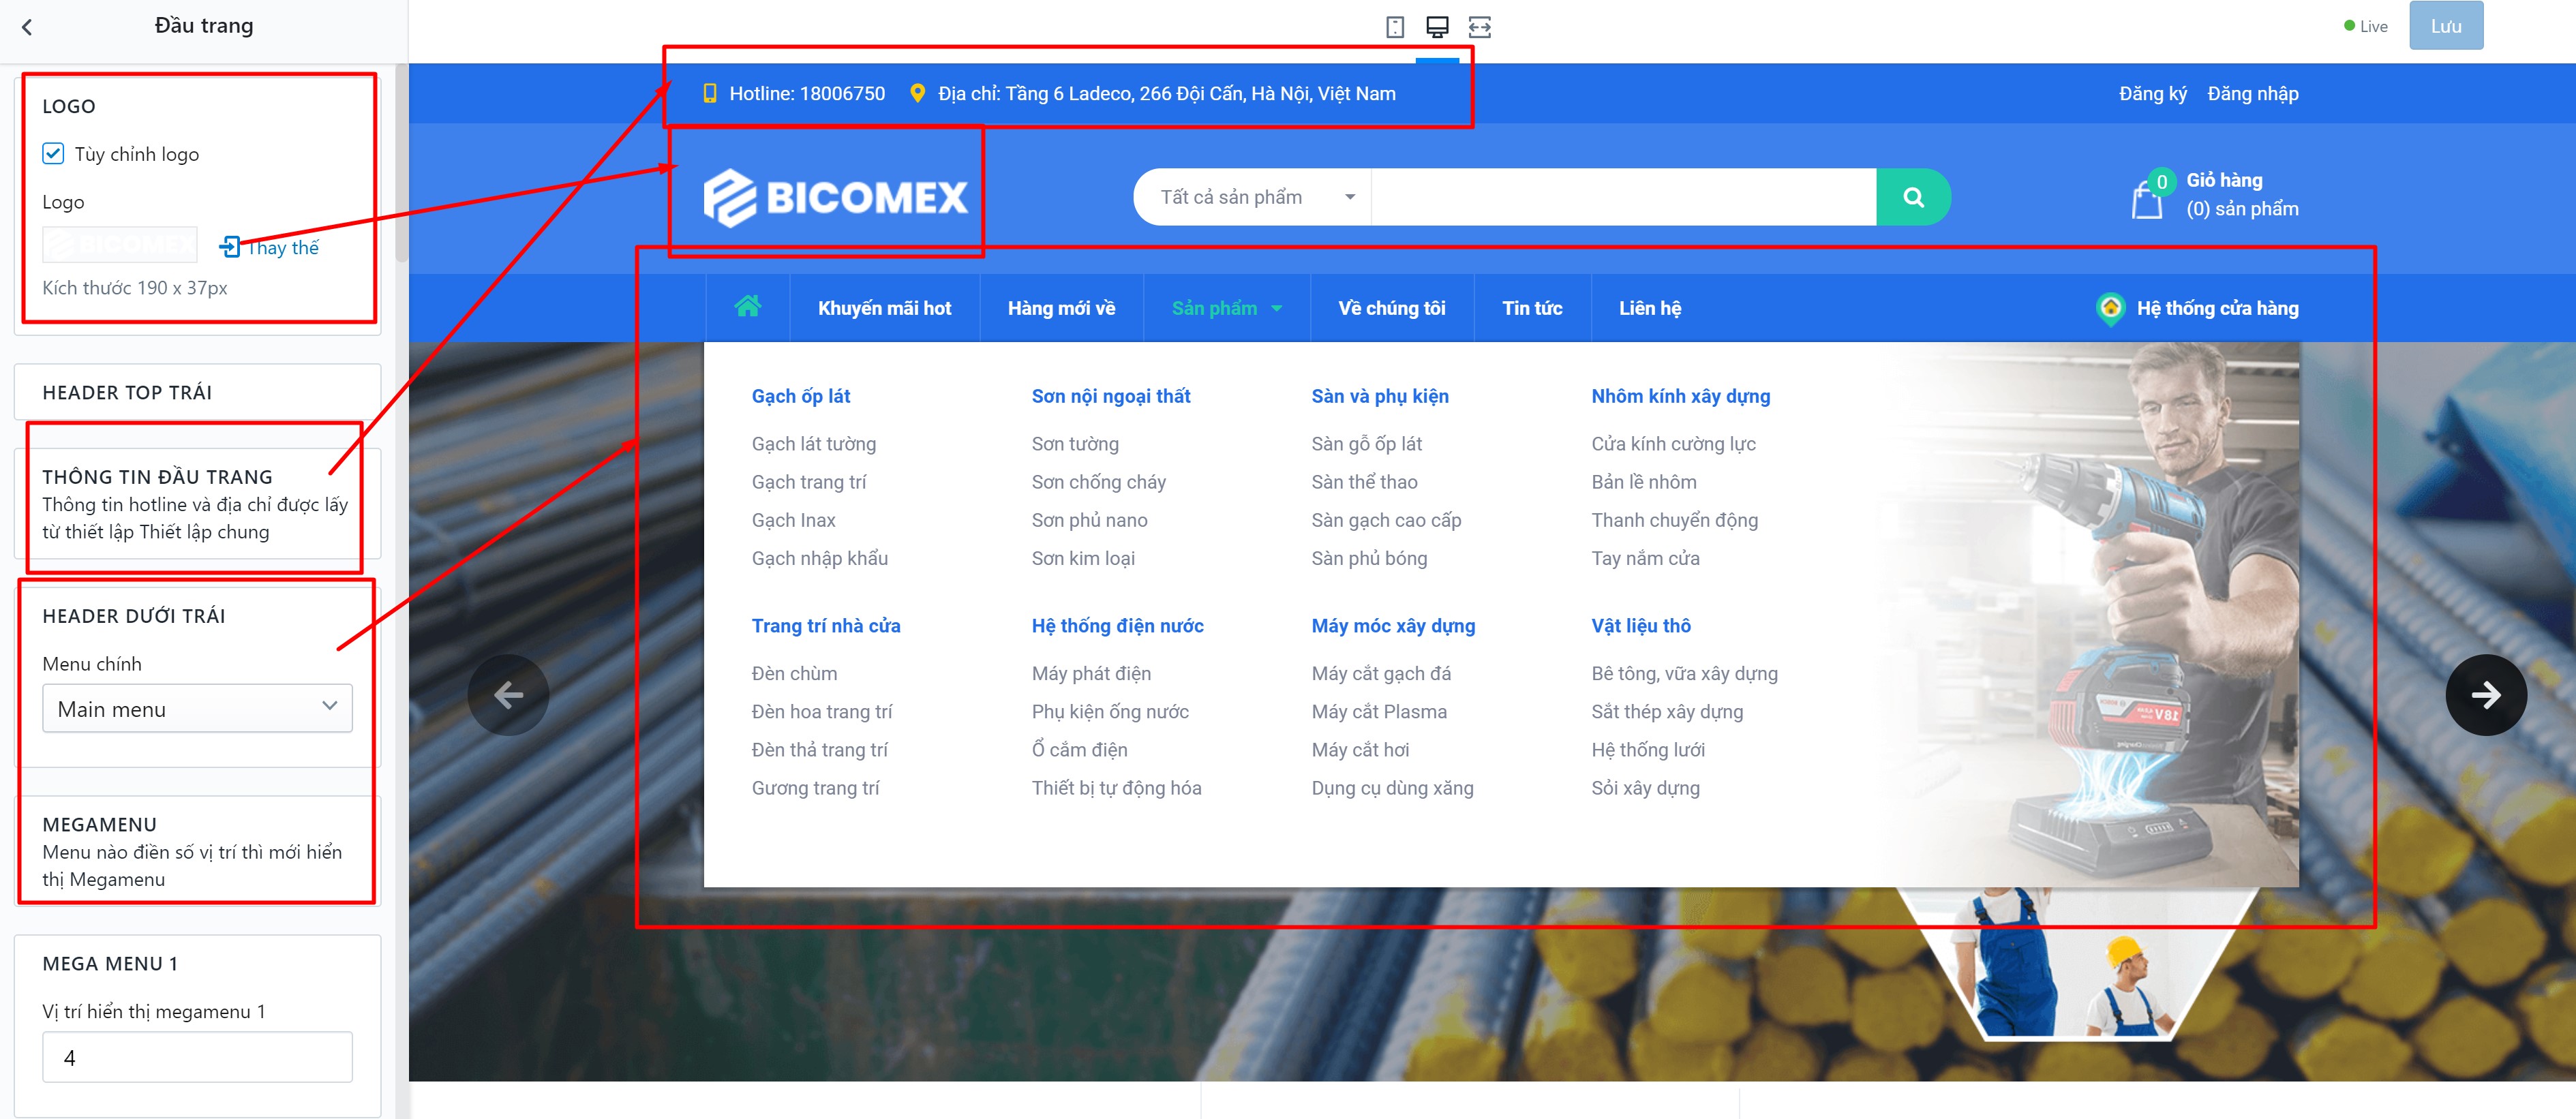The height and width of the screenshot is (1119, 2576).
Task: Expand the Main menu select box
Action: tap(197, 708)
